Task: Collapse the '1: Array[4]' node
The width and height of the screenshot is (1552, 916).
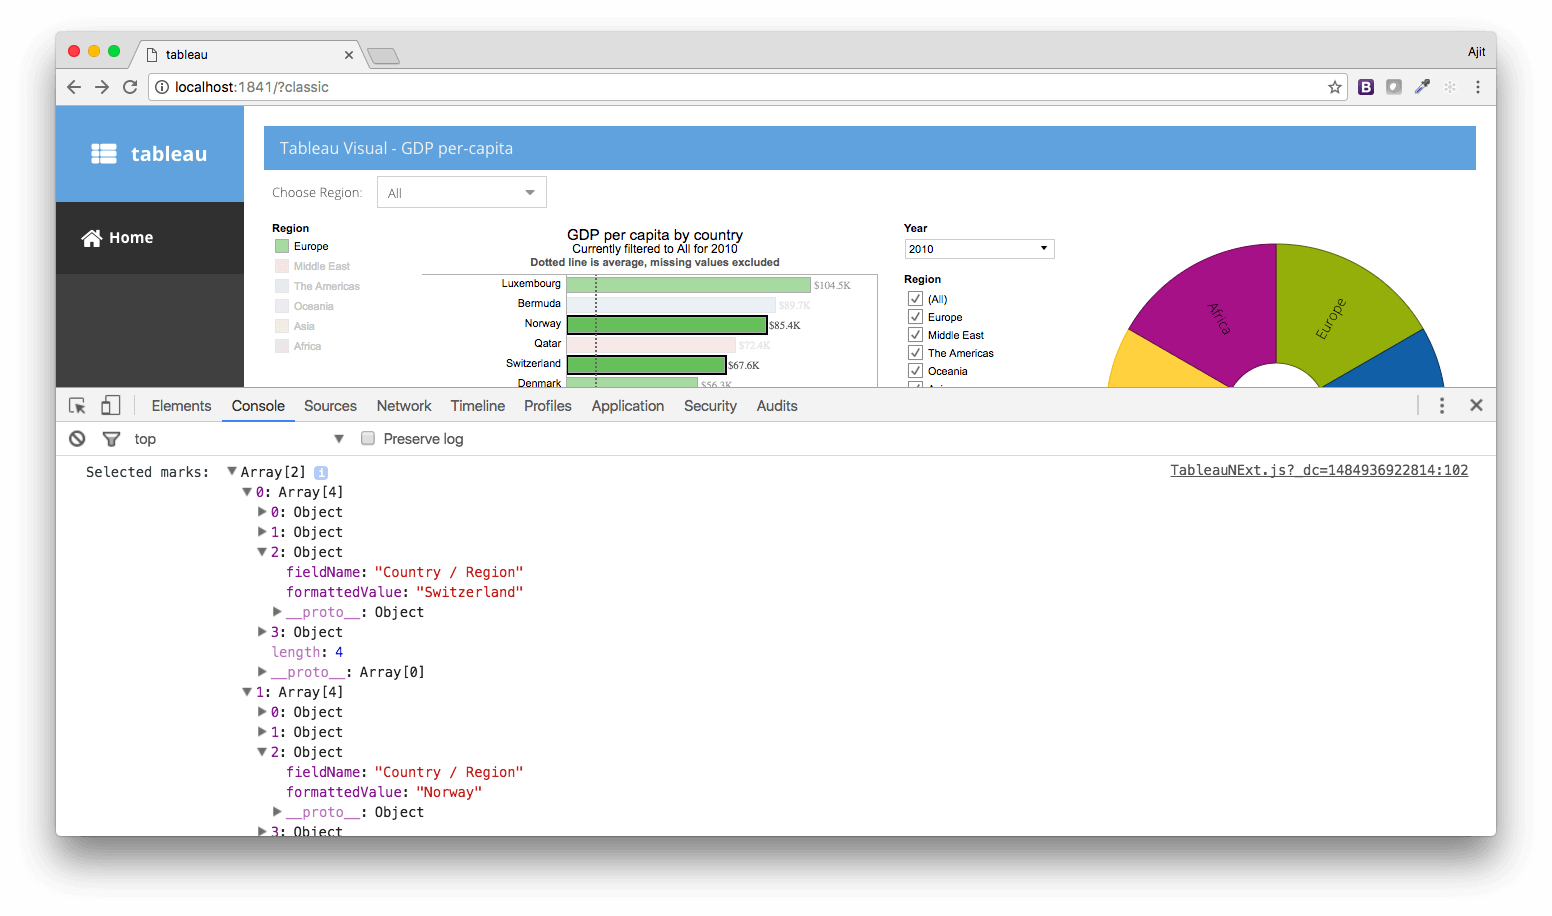Action: point(247,692)
